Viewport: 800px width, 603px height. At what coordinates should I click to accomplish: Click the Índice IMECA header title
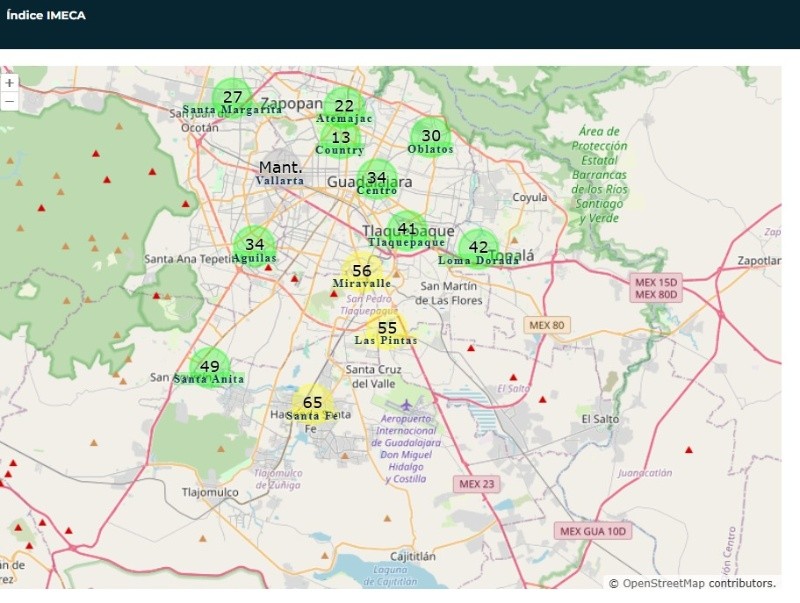click(46, 15)
